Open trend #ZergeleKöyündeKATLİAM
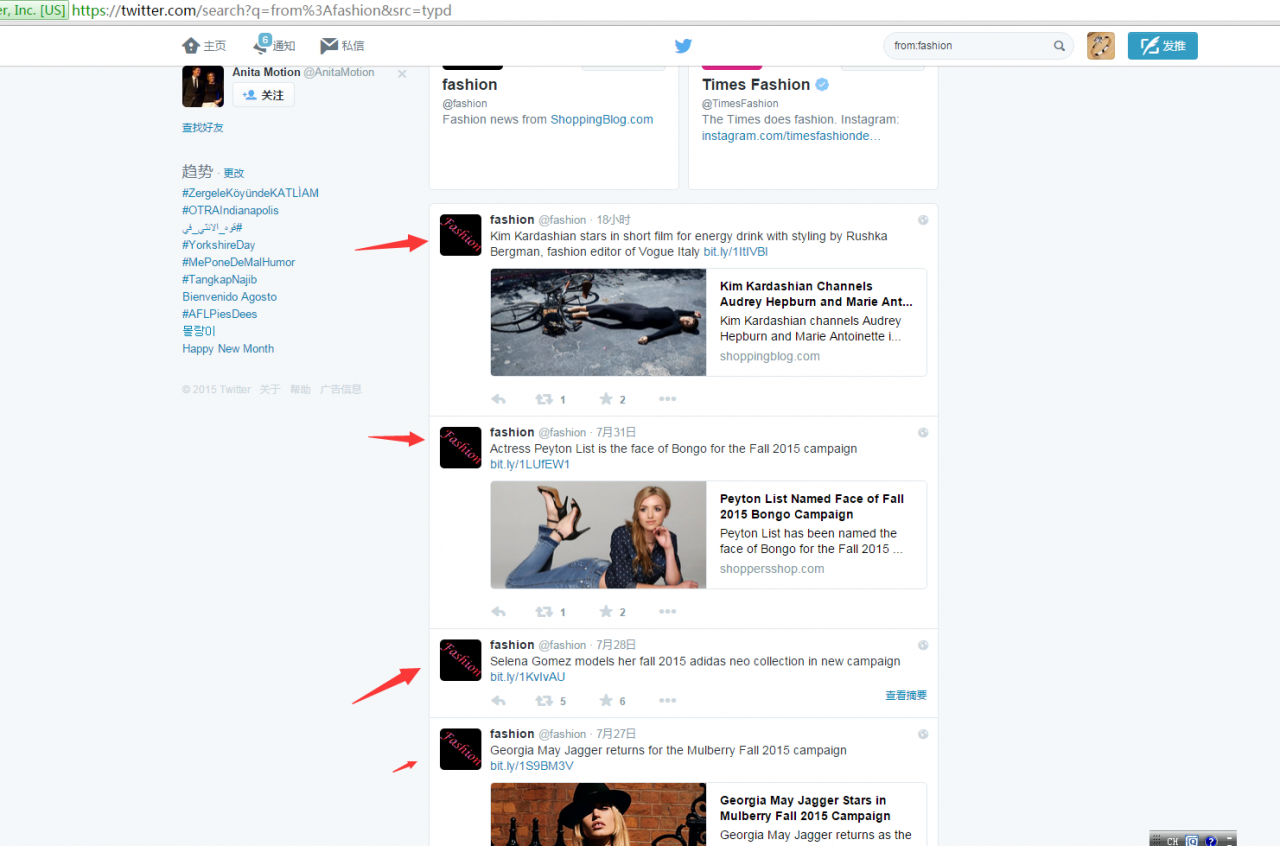Viewport: 1280px width, 846px height. click(x=250, y=193)
